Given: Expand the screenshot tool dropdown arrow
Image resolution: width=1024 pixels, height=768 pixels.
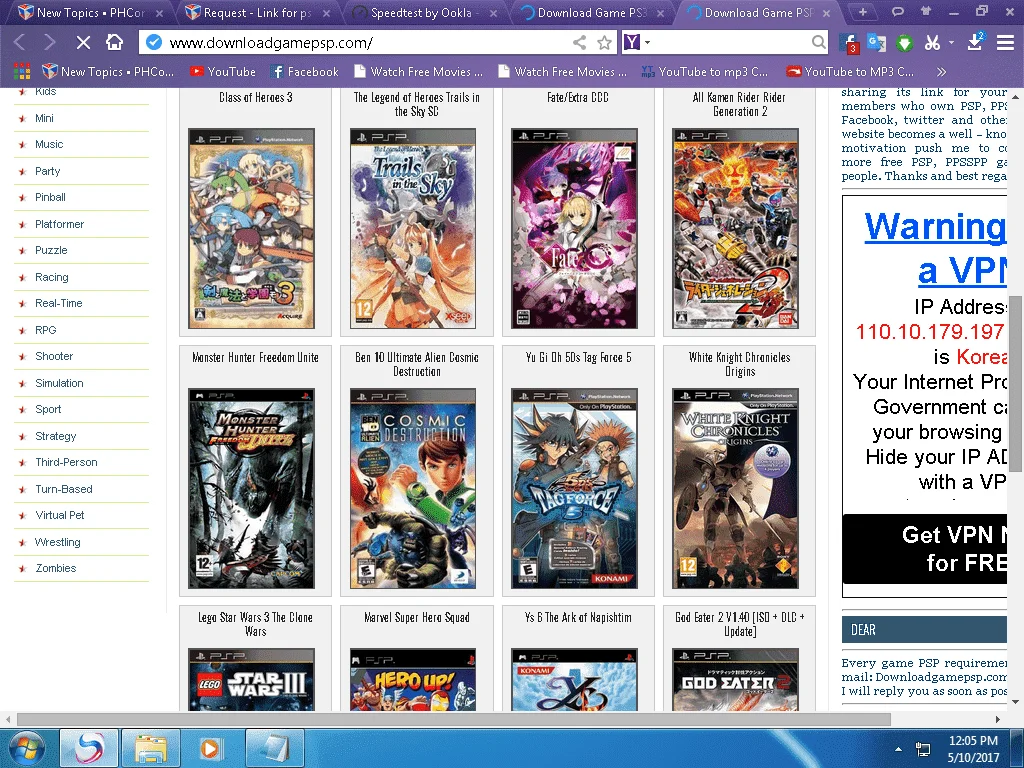Looking at the screenshot, I should click(951, 42).
